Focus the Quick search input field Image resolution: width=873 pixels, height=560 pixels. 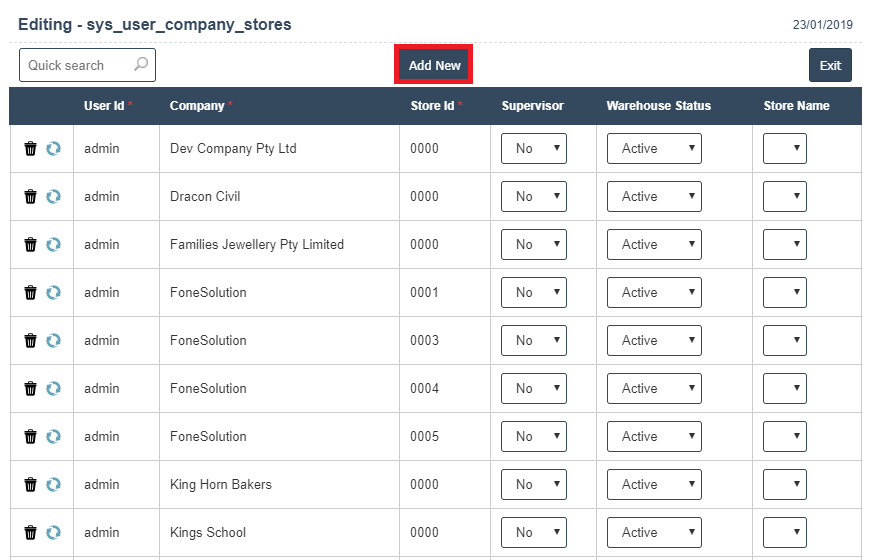[76, 65]
